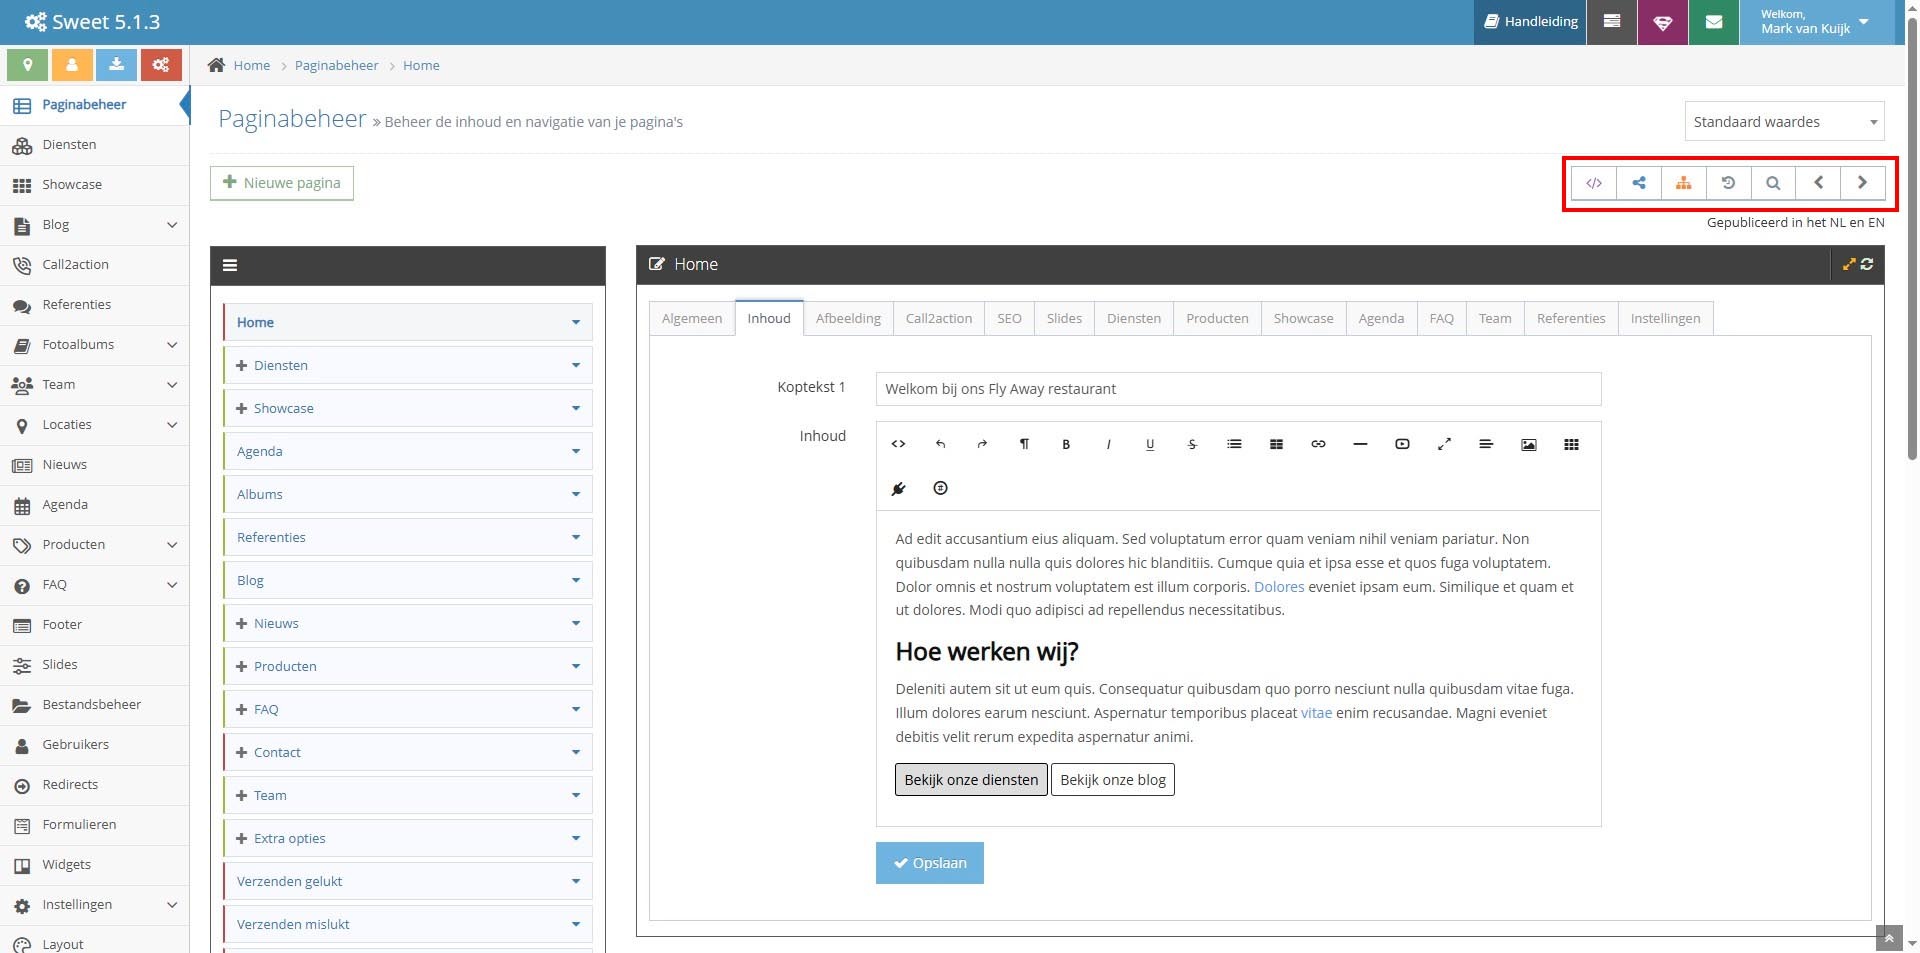Select Verzenden gelukt page row
Screen dimensions: 1920x953
click(x=408, y=881)
